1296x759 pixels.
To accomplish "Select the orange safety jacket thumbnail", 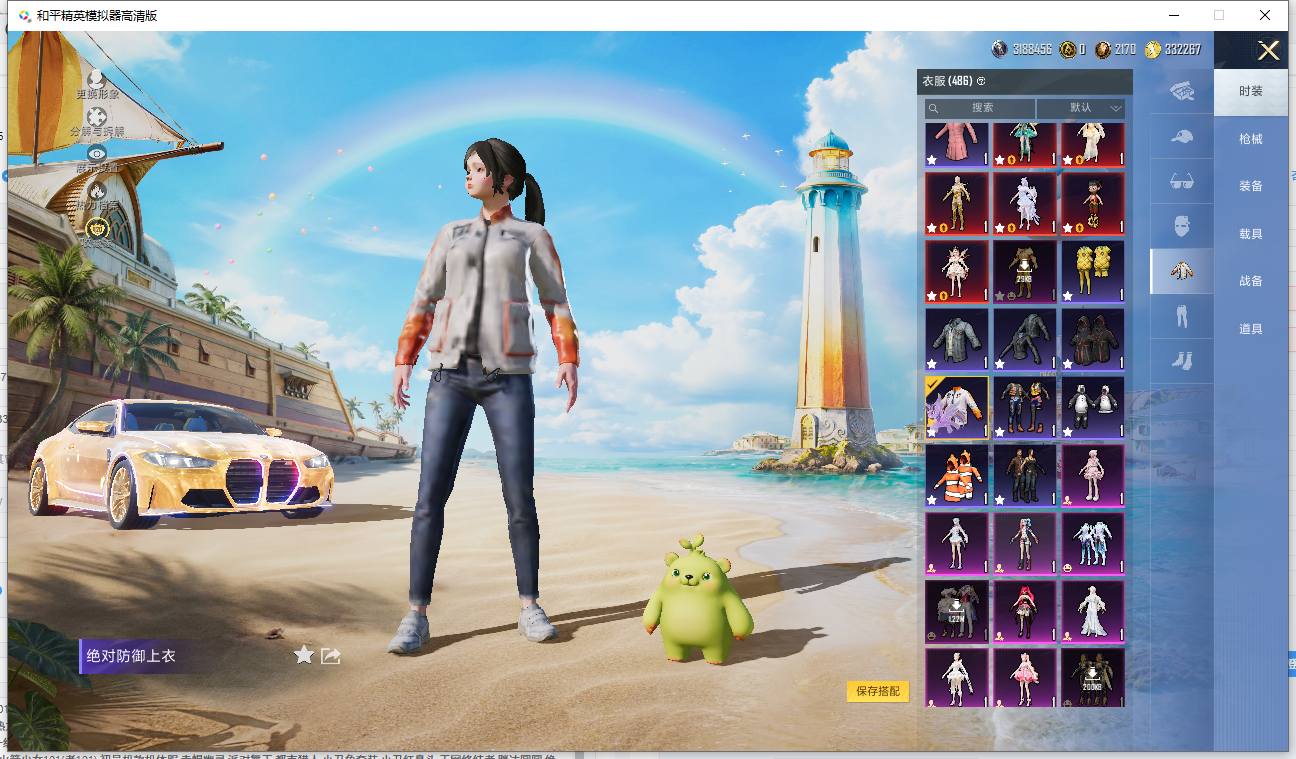I will point(957,475).
